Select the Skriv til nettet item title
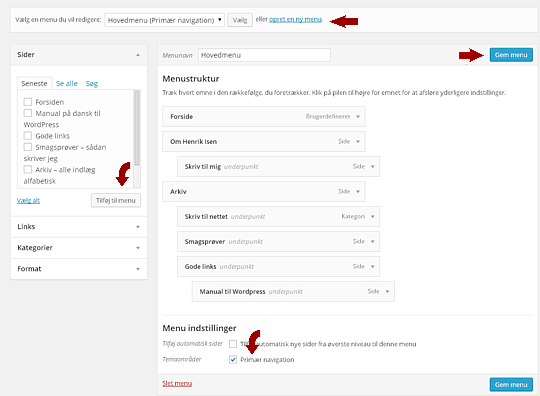This screenshot has height=396, width=540. 206,217
